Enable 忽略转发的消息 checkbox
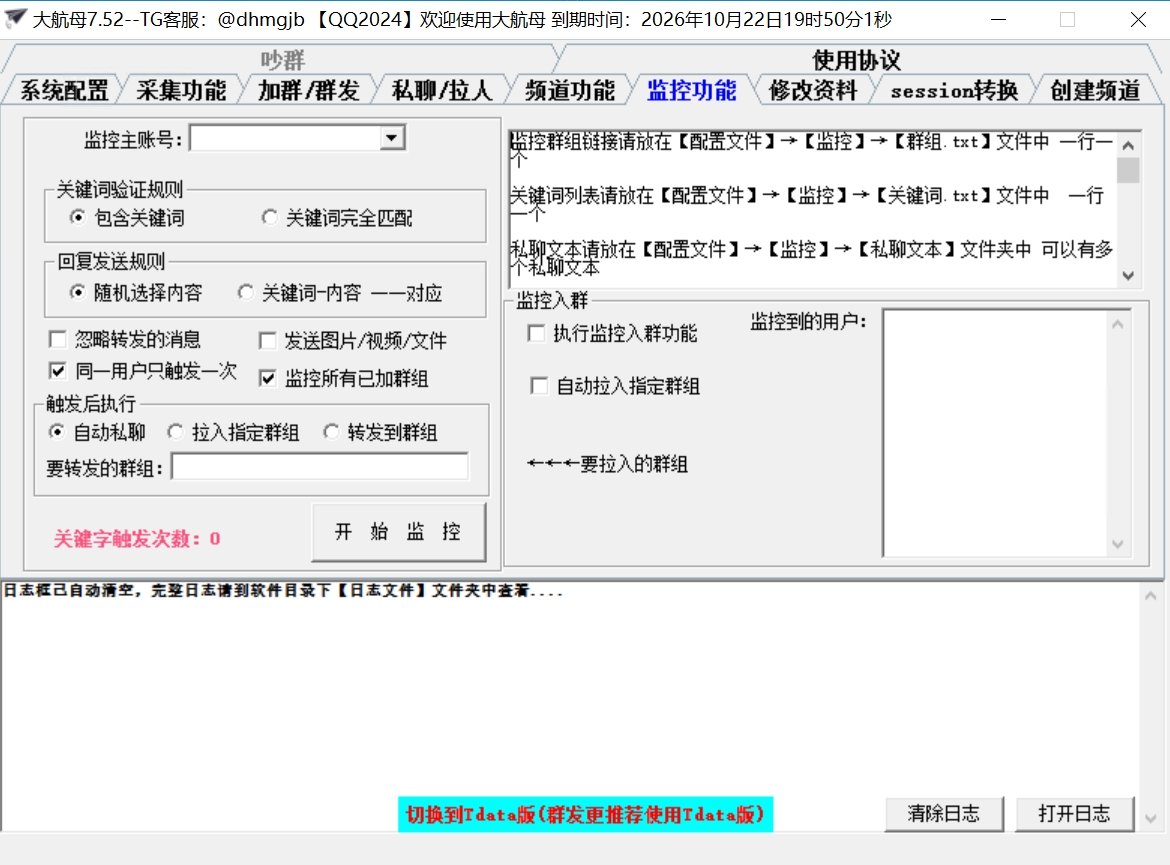 coord(58,340)
